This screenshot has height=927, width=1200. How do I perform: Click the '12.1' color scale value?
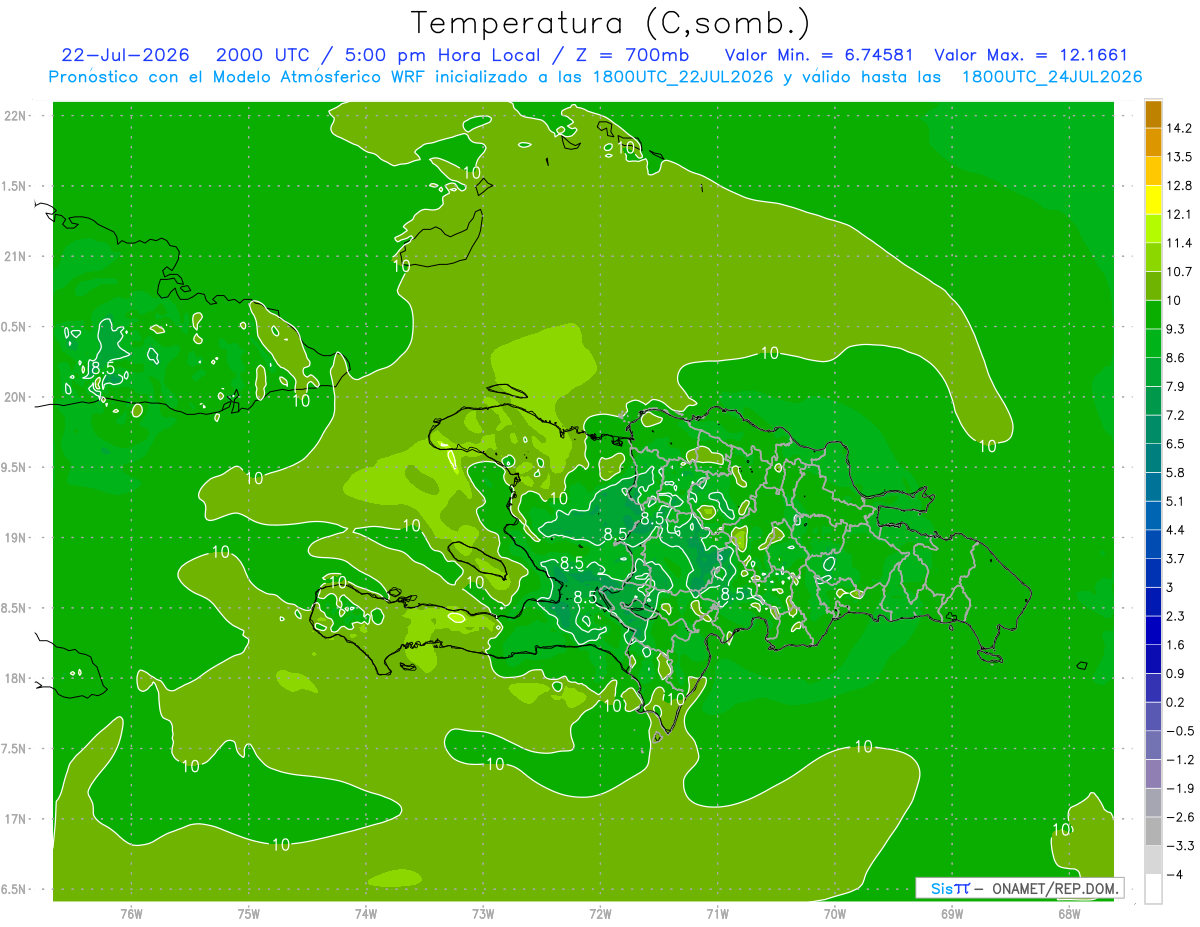pos(1178,215)
